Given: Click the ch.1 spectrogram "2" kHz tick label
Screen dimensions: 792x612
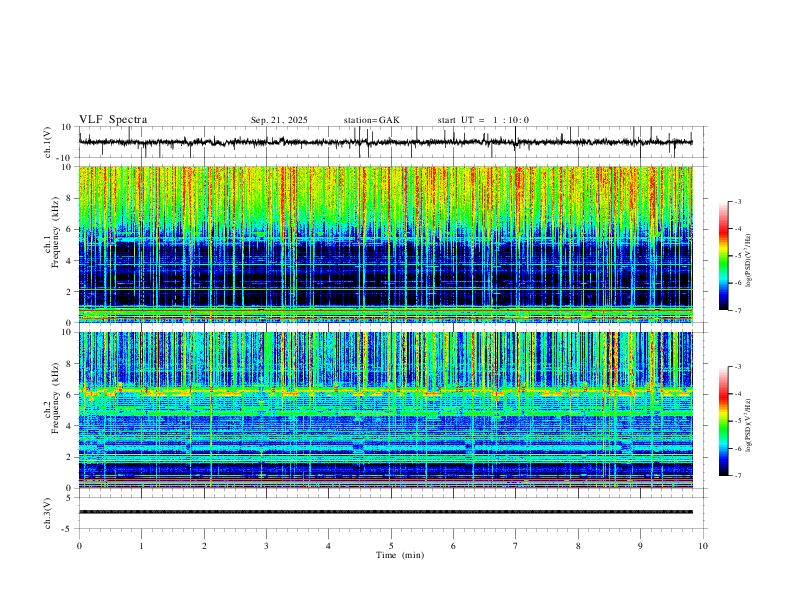Looking at the screenshot, I should tap(70, 291).
